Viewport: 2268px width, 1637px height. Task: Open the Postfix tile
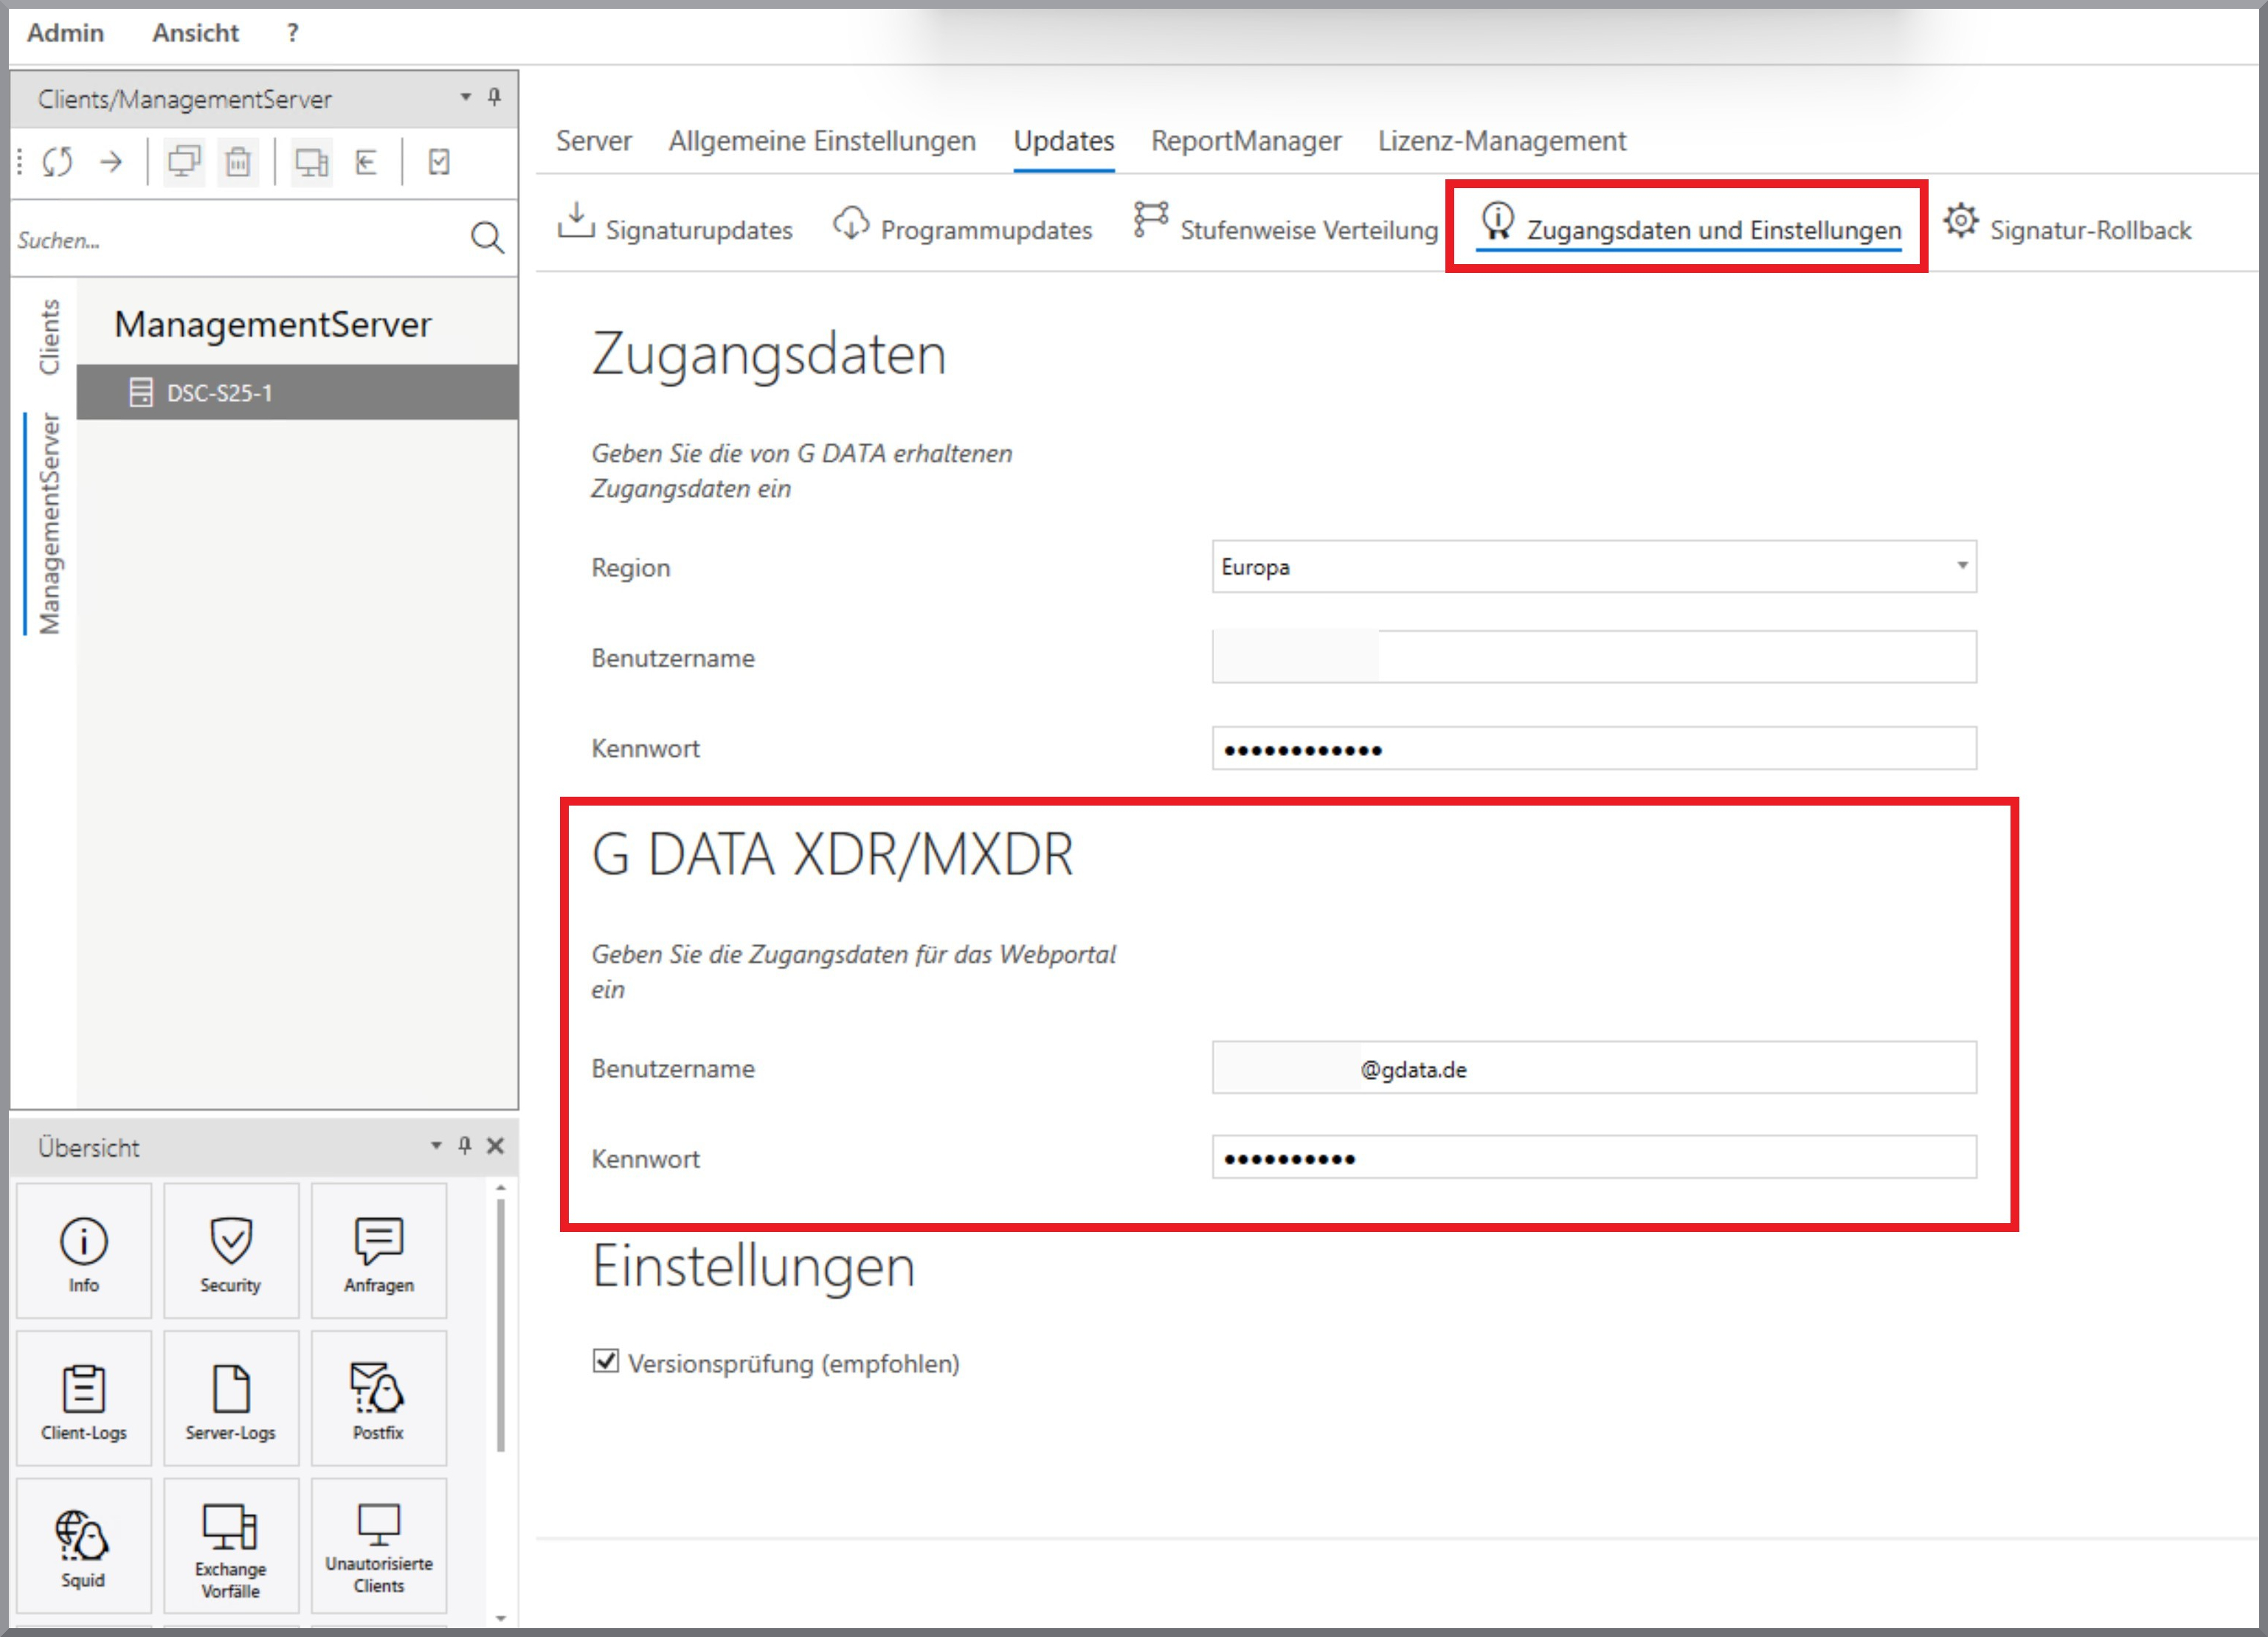point(379,1398)
